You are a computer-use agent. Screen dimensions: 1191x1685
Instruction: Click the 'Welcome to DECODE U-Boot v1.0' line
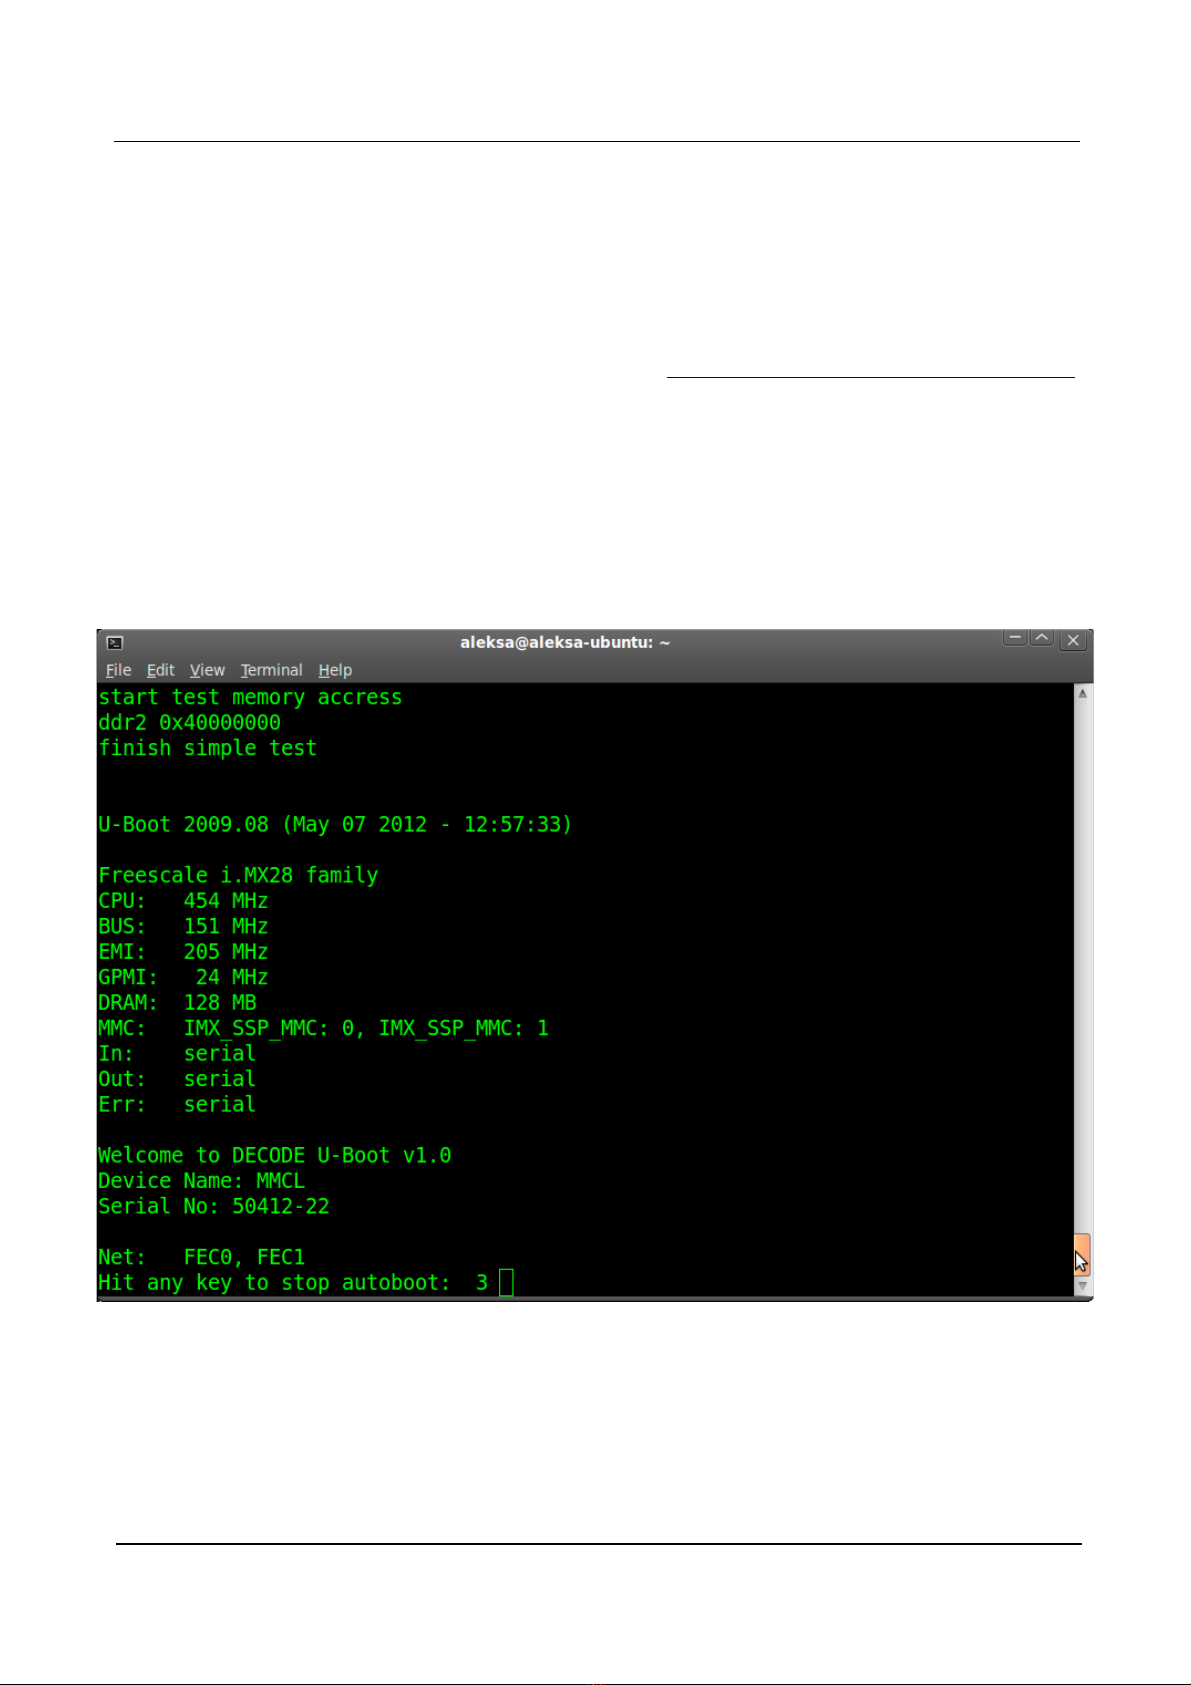[275, 1156]
